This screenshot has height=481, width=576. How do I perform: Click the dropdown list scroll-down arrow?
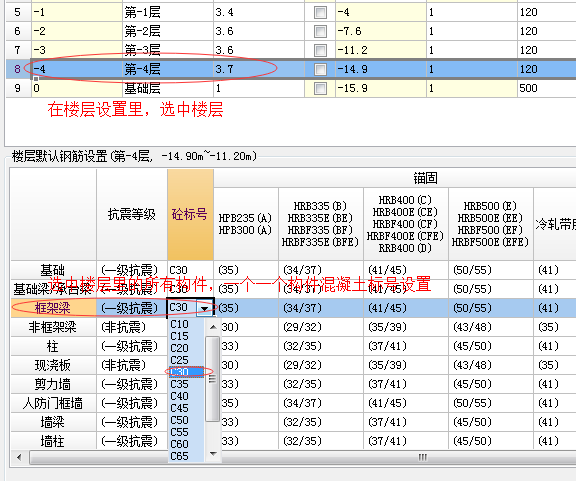click(x=213, y=454)
